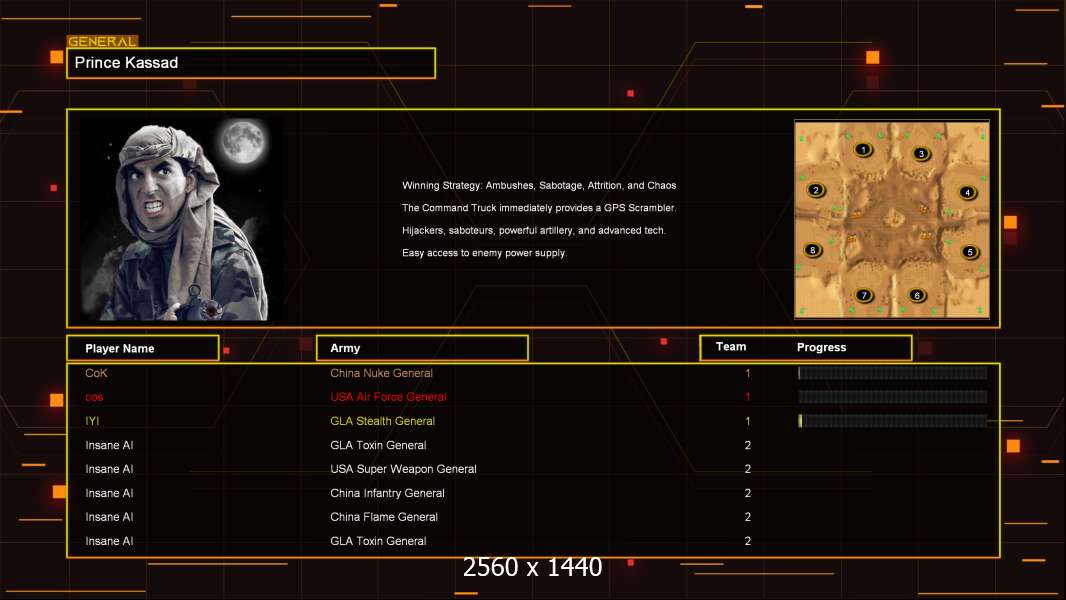
Task: Select start position 5 on the map
Action: pyautogui.click(x=970, y=252)
